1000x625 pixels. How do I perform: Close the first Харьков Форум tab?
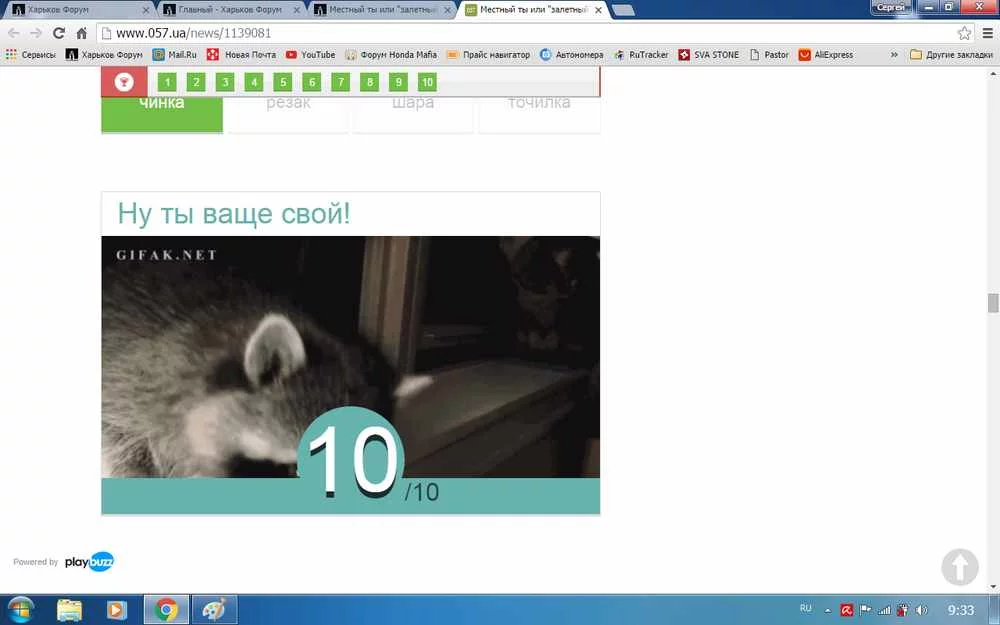click(145, 10)
